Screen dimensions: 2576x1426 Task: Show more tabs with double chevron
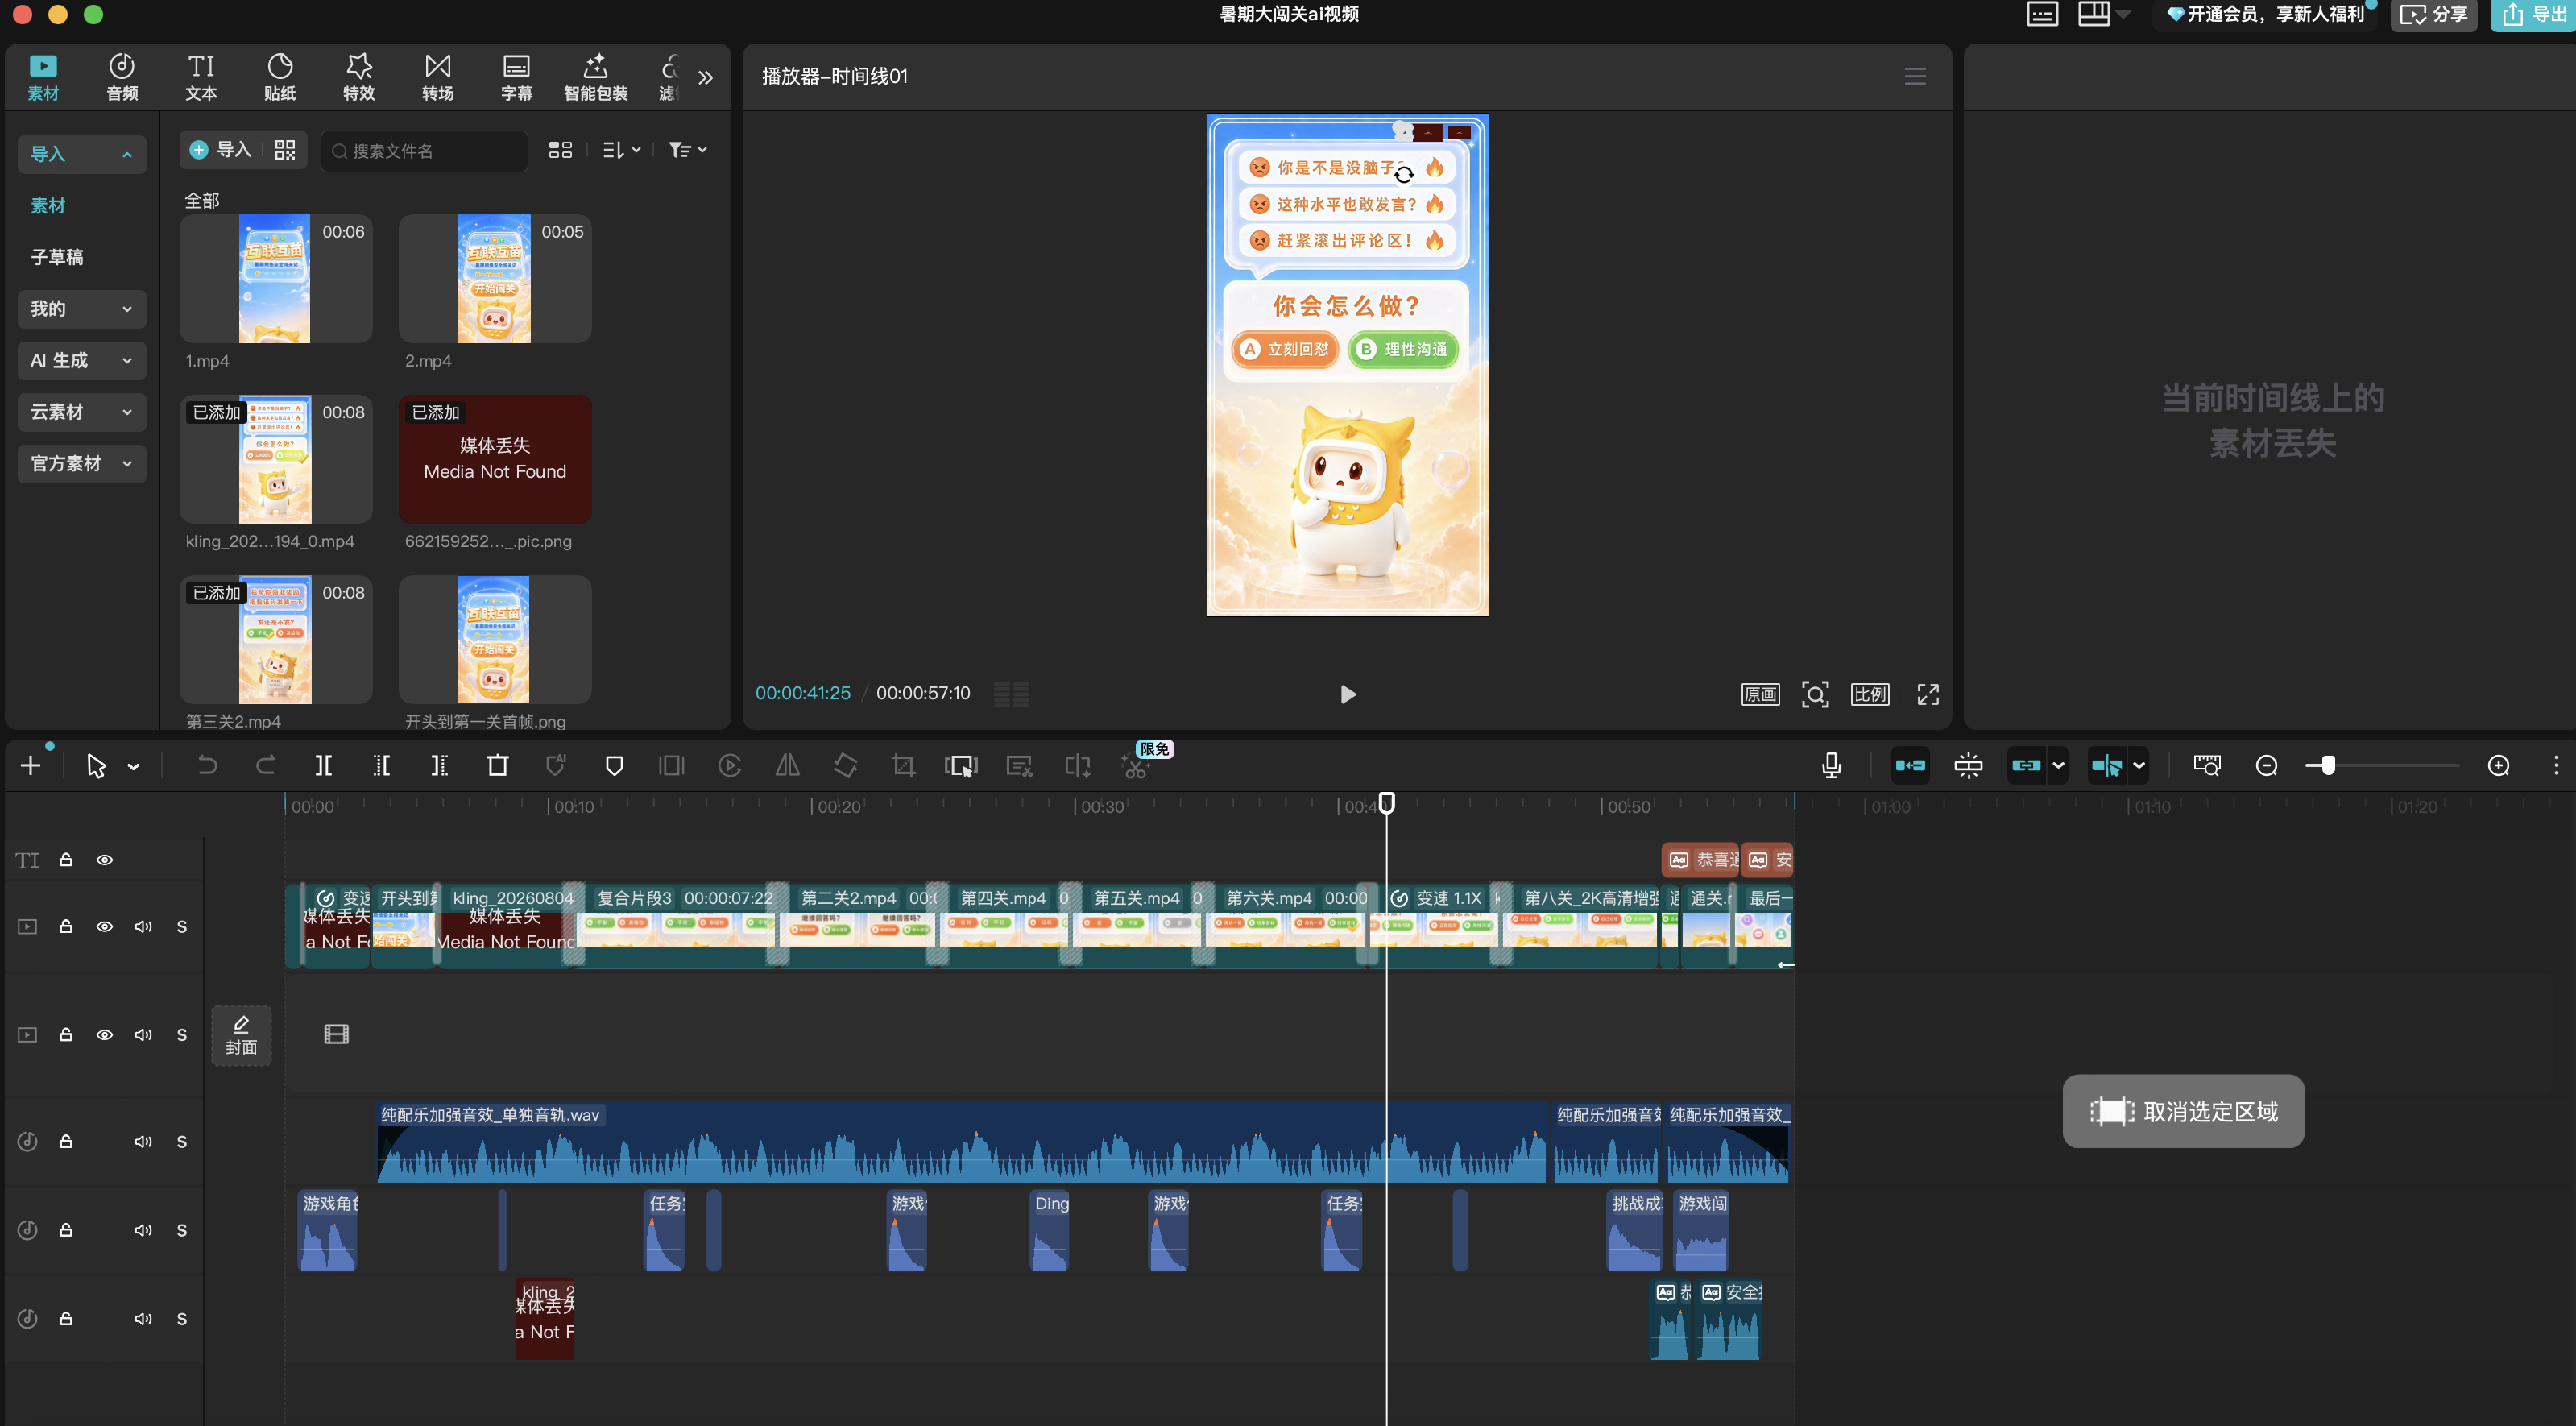click(x=706, y=77)
